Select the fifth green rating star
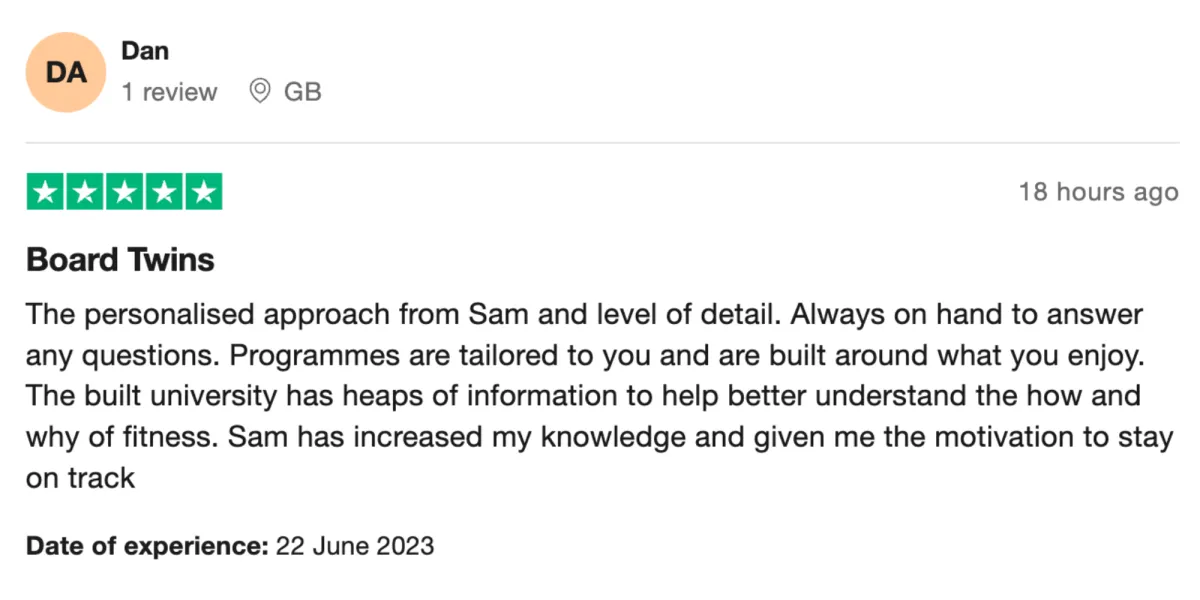This screenshot has width=1200, height=600. (204, 192)
